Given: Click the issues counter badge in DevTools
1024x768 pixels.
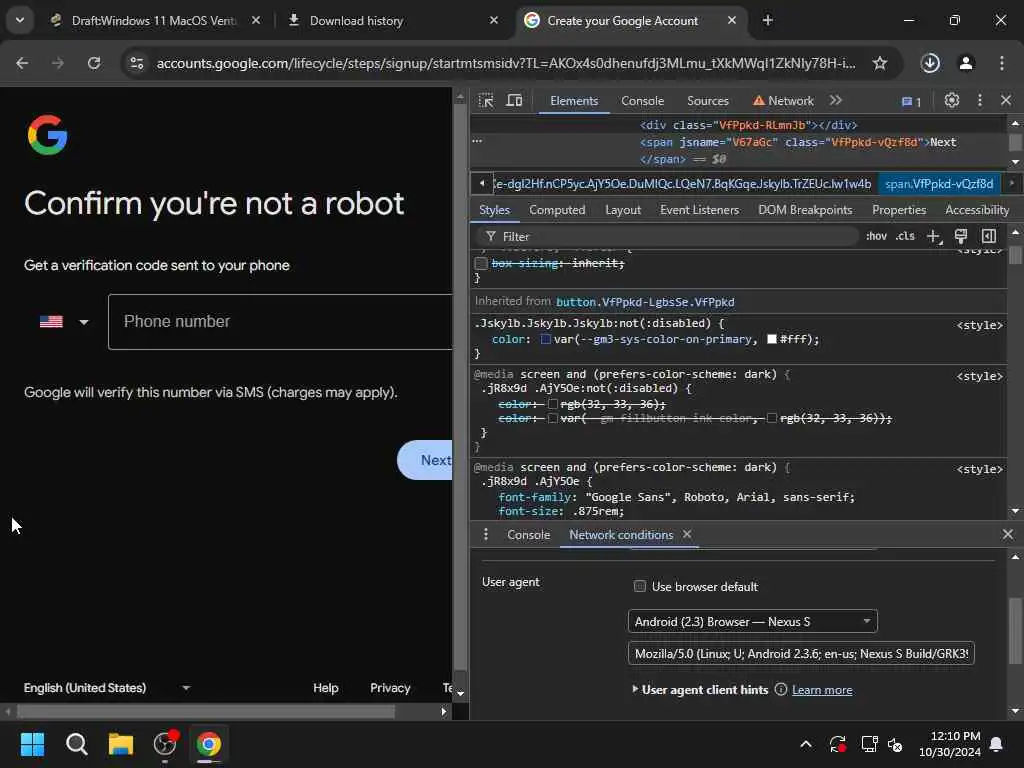Looking at the screenshot, I should coord(911,101).
